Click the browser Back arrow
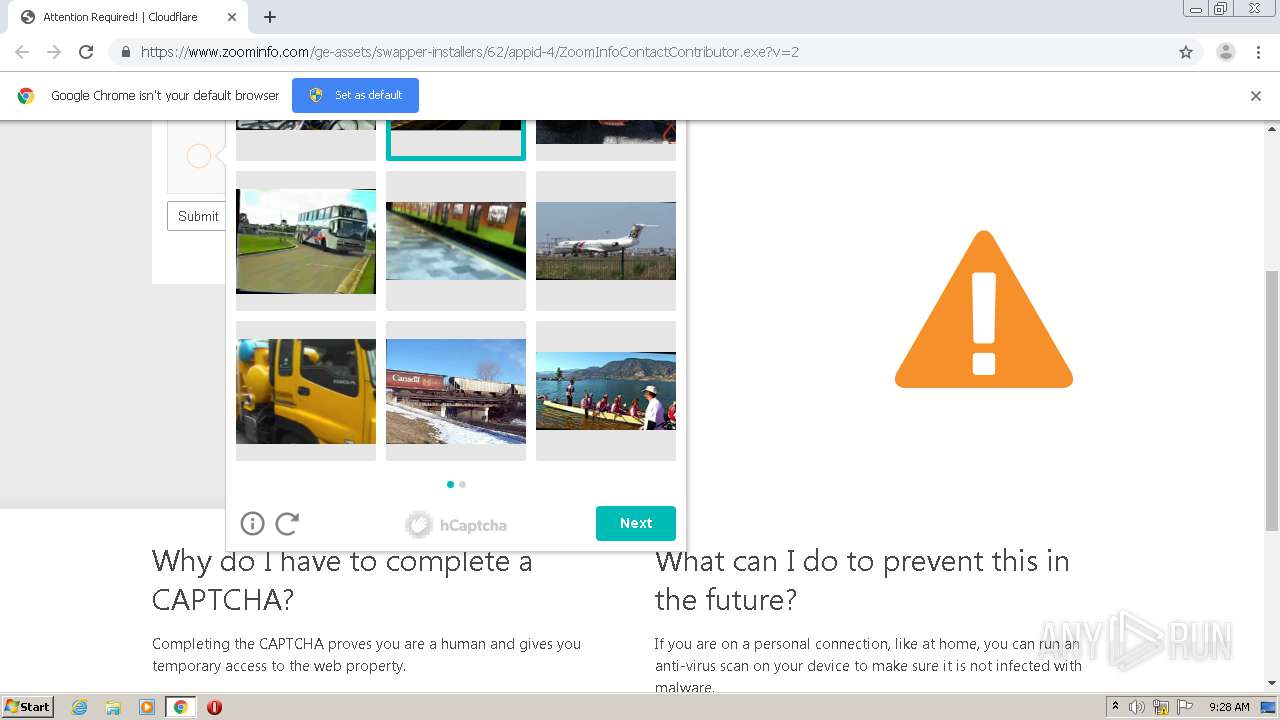The image size is (1280, 720). (x=22, y=52)
